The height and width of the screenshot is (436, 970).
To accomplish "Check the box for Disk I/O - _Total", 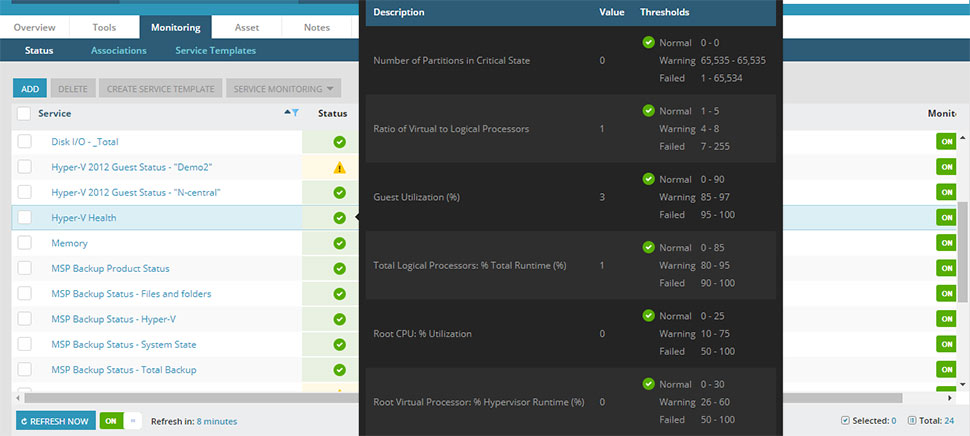I will tap(24, 142).
